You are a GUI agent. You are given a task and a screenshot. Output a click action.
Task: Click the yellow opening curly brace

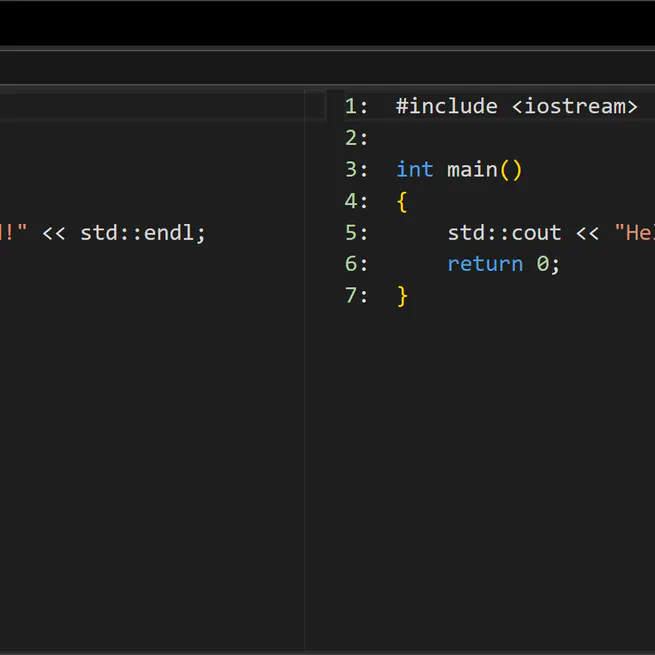[x=402, y=202]
